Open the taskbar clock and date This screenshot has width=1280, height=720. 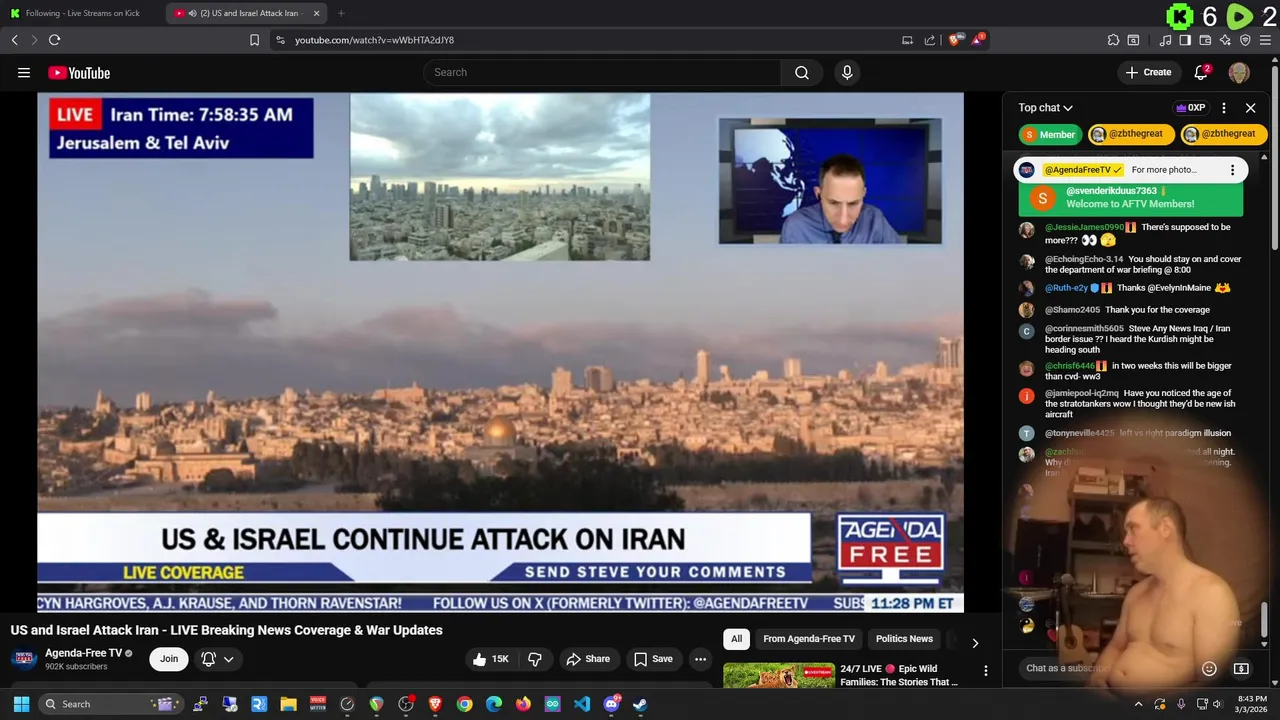pos(1252,704)
